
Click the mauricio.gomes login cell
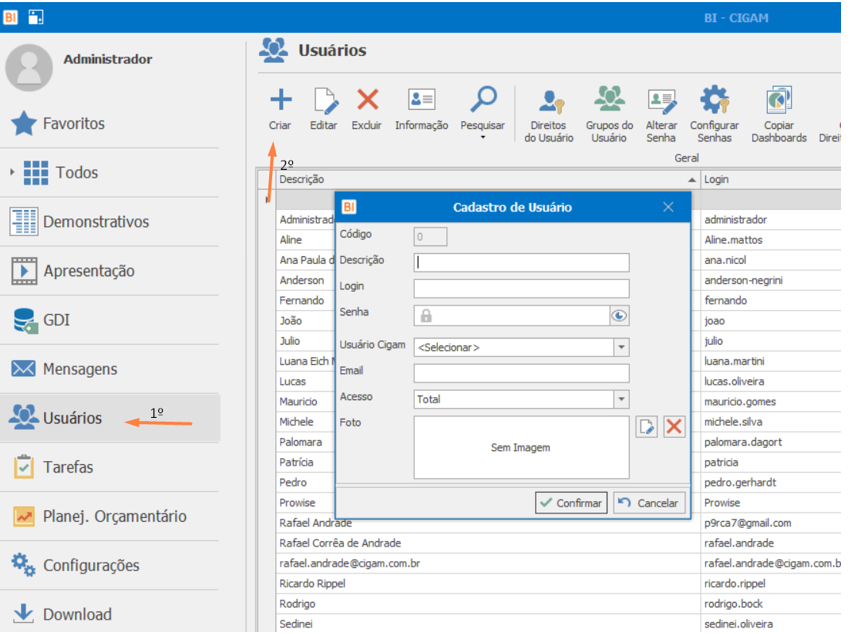[771, 401]
